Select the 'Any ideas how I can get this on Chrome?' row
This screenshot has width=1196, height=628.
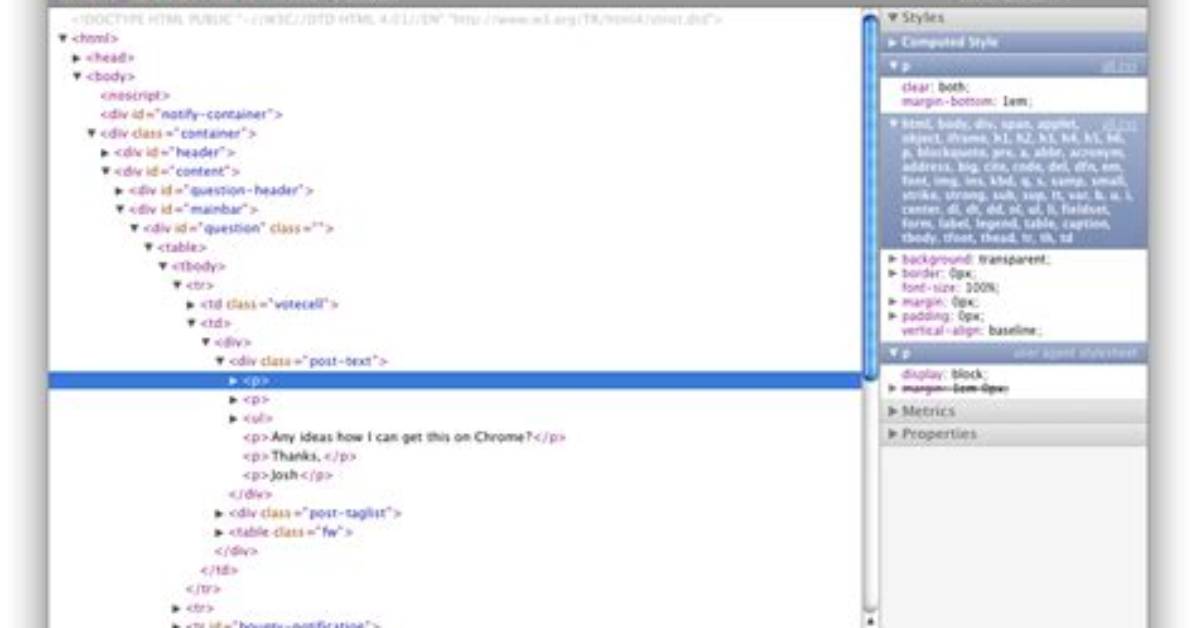[404, 437]
